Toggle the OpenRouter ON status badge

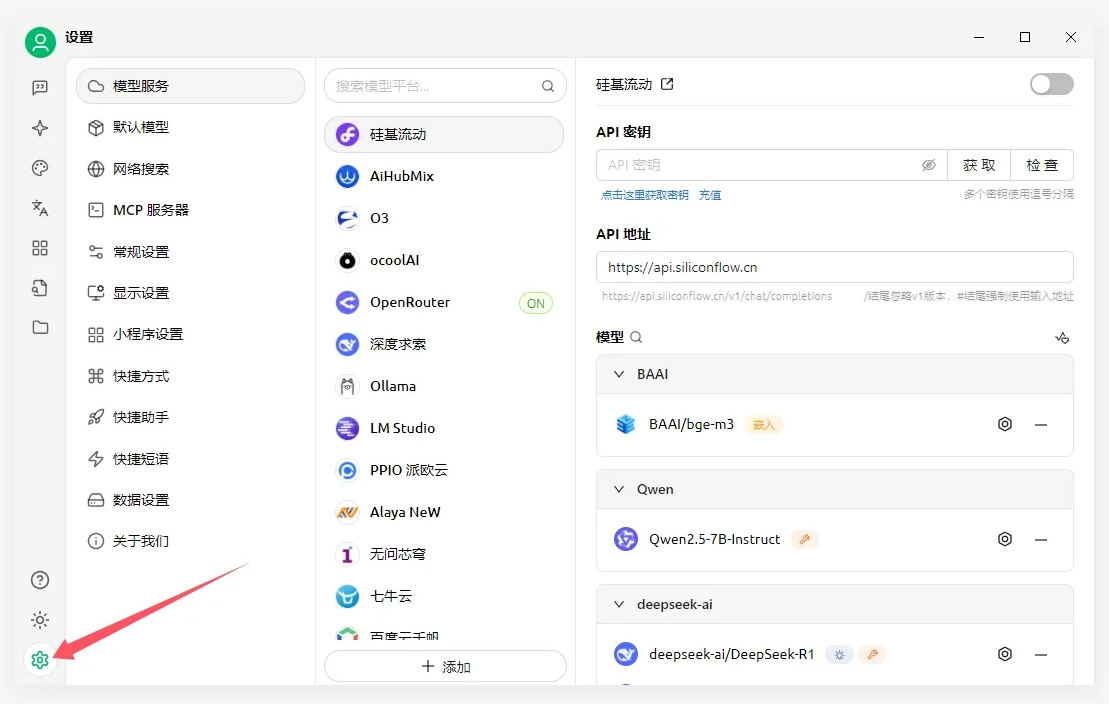click(536, 303)
